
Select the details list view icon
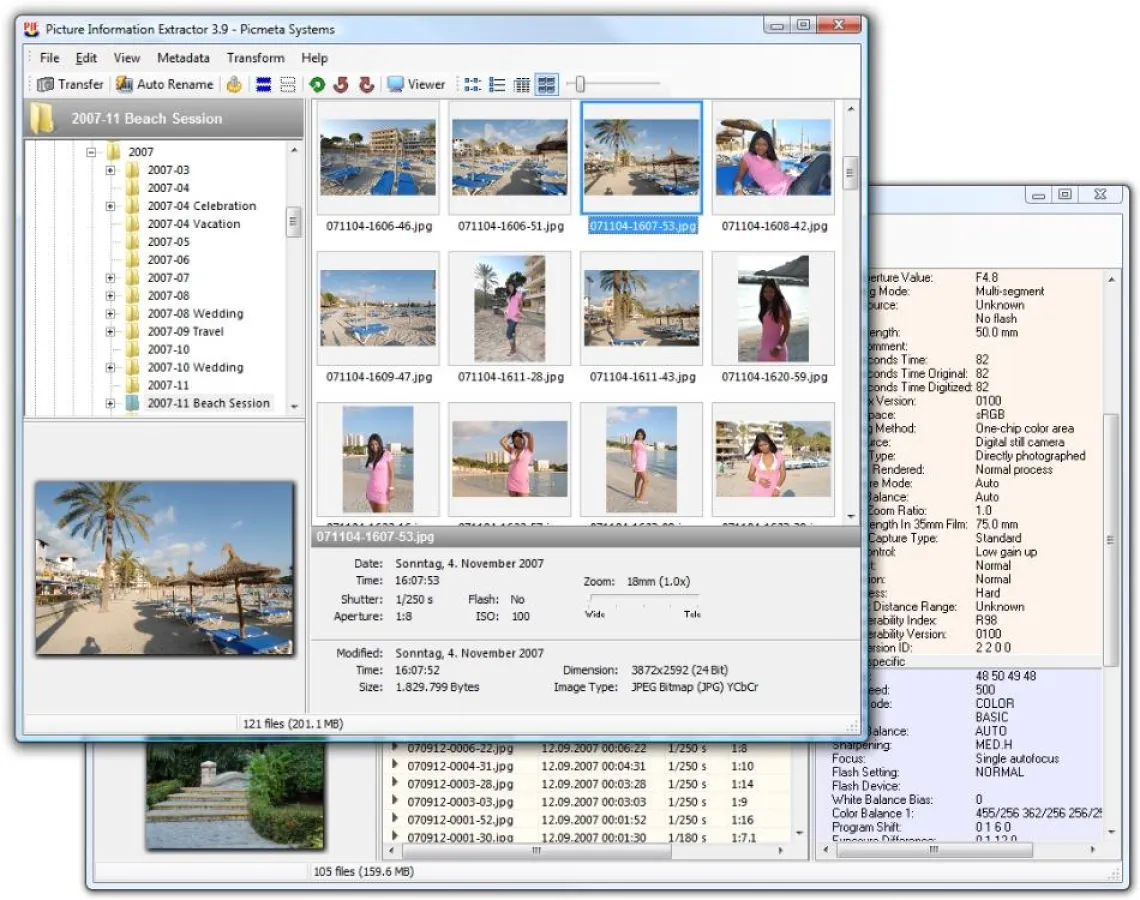tap(521, 84)
